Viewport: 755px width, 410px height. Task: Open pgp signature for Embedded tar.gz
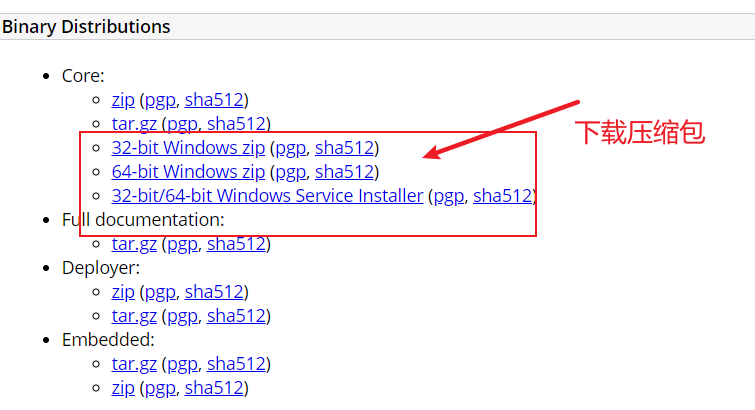(181, 364)
